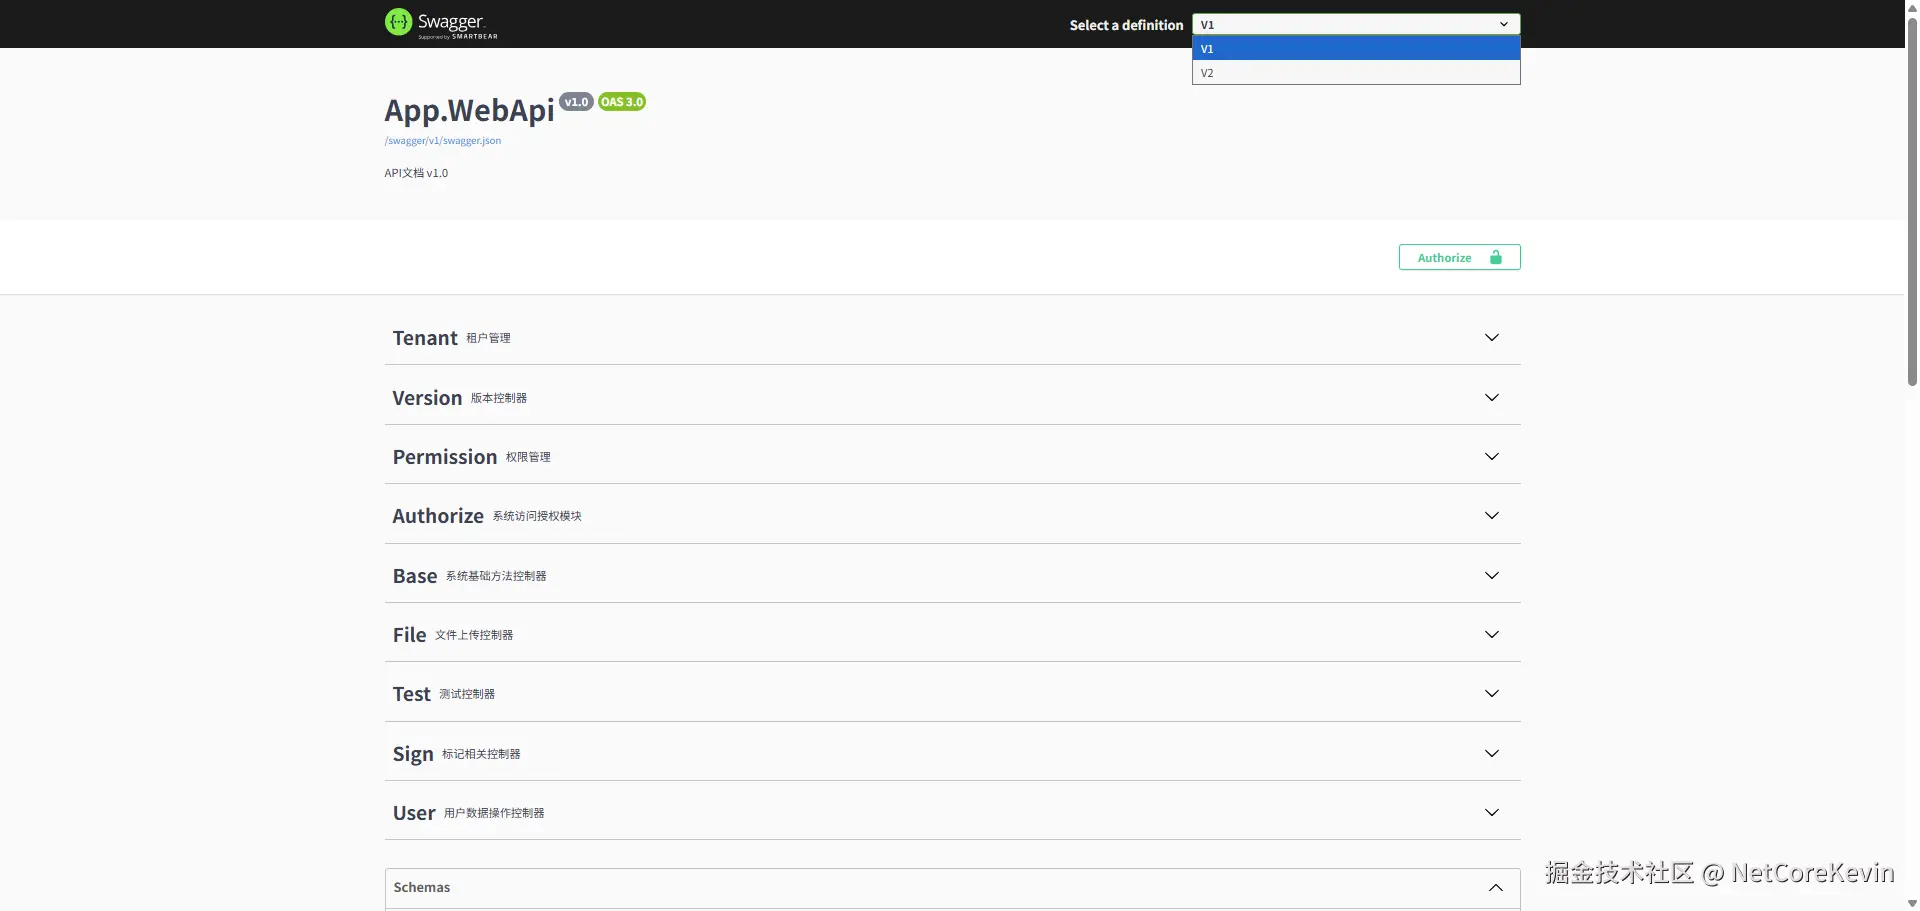1920x911 pixels.
Task: Select V1 in definition list
Action: 1356,48
